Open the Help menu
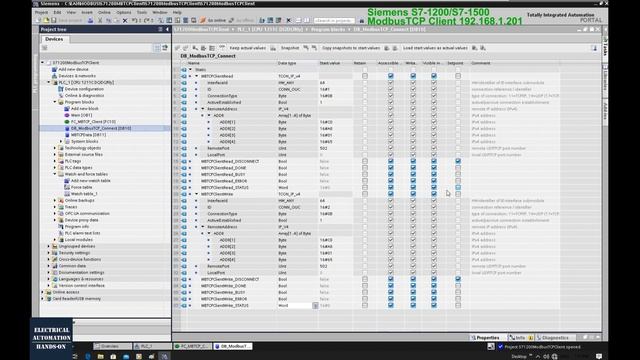This screenshot has height=360, width=640. [x=177, y=12]
